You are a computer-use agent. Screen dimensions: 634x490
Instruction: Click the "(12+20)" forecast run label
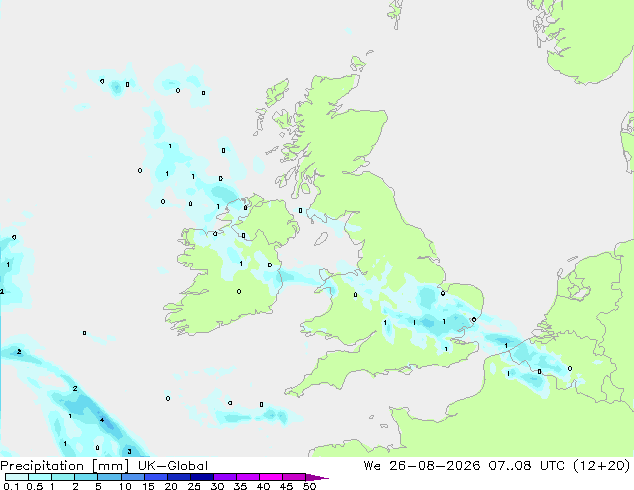602,466
